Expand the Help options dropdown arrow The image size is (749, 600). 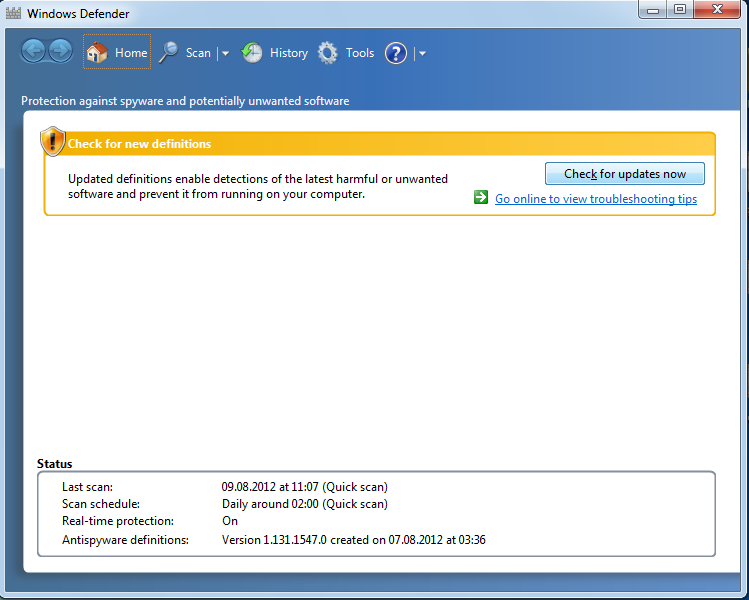pos(422,54)
